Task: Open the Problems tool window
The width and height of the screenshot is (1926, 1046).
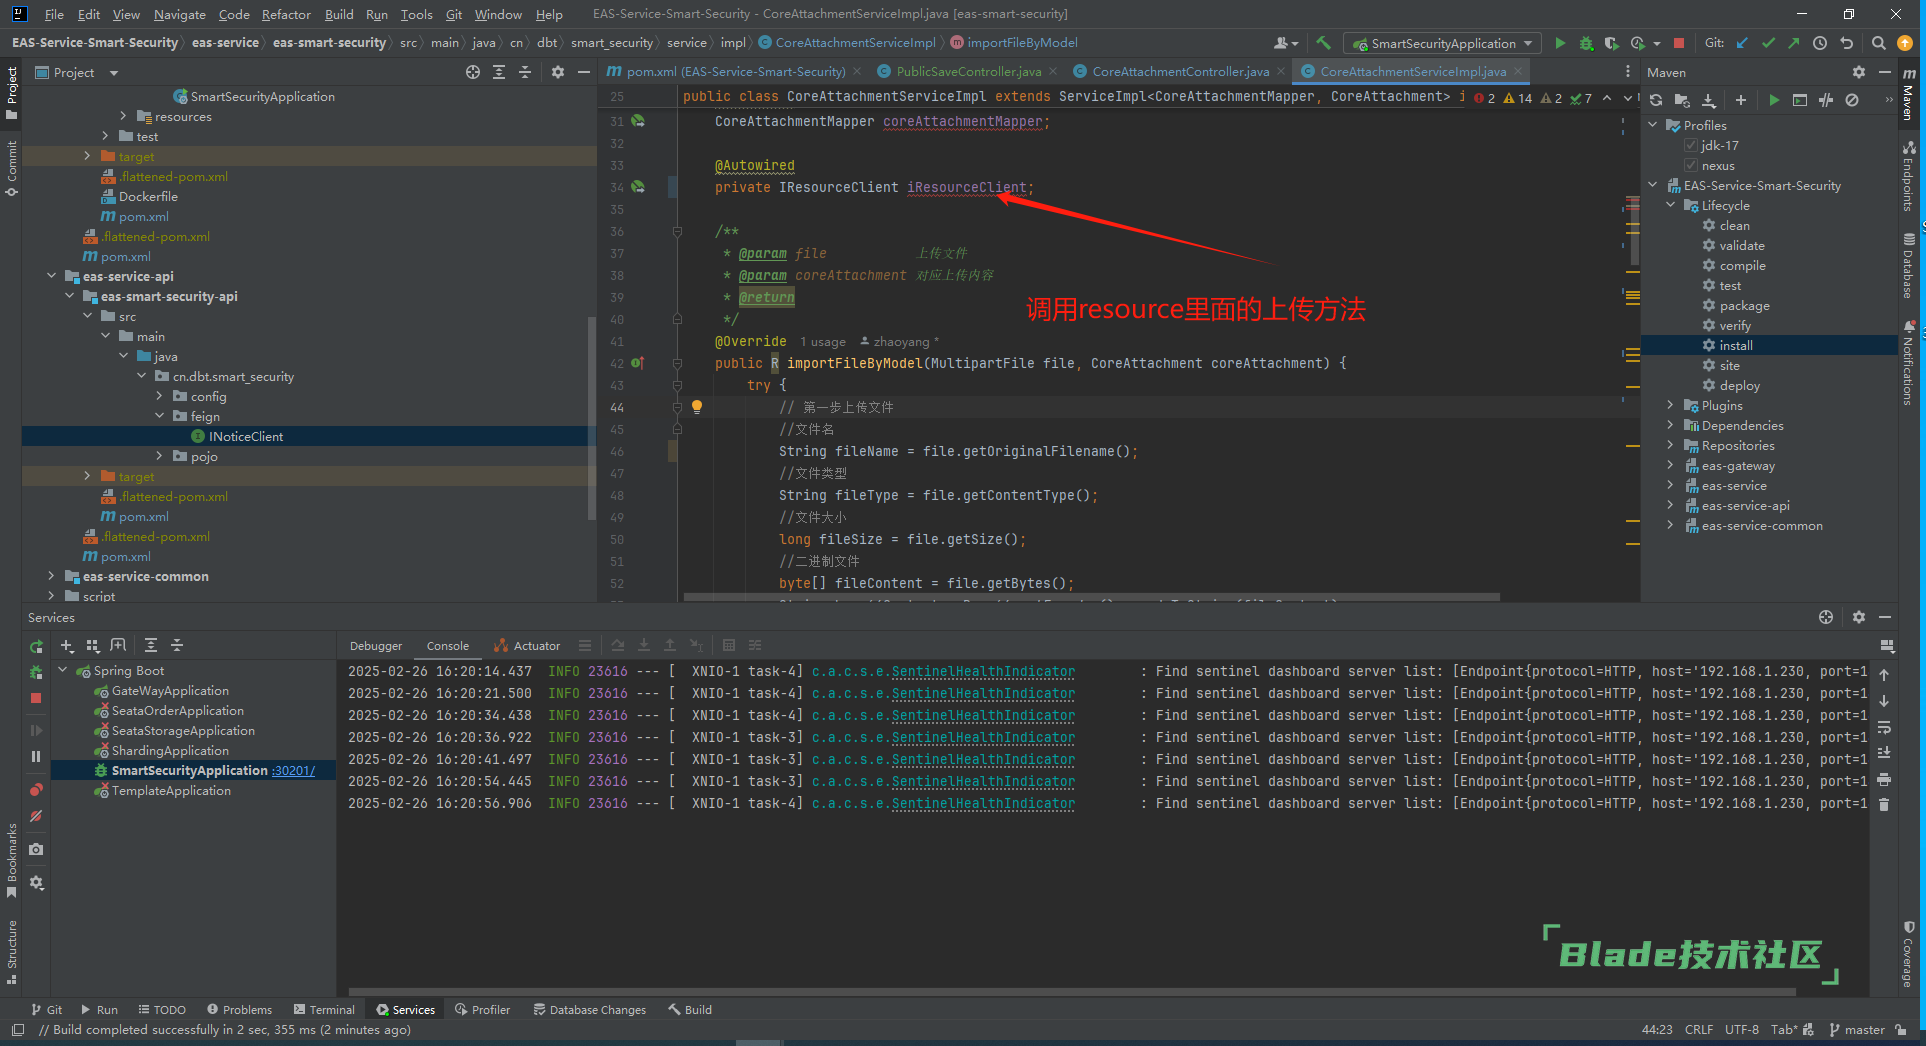Action: [239, 1010]
